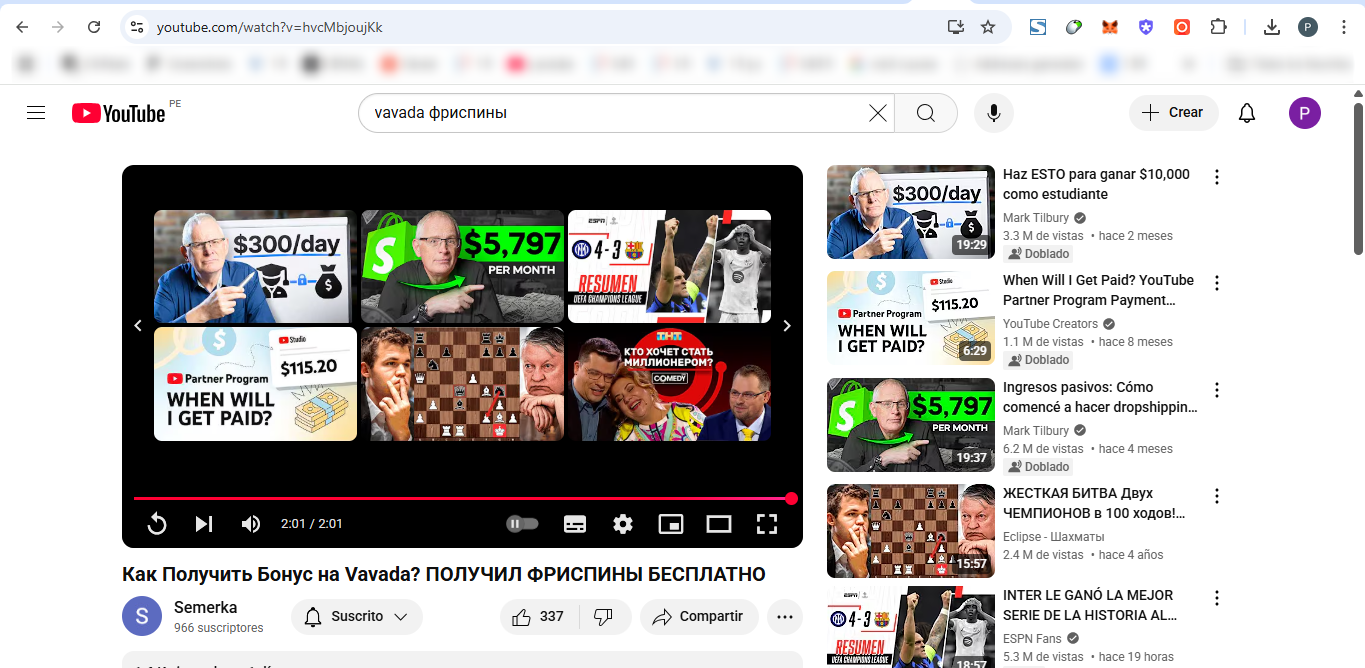Open YouTube Creators channel in sidebar

1050,324
